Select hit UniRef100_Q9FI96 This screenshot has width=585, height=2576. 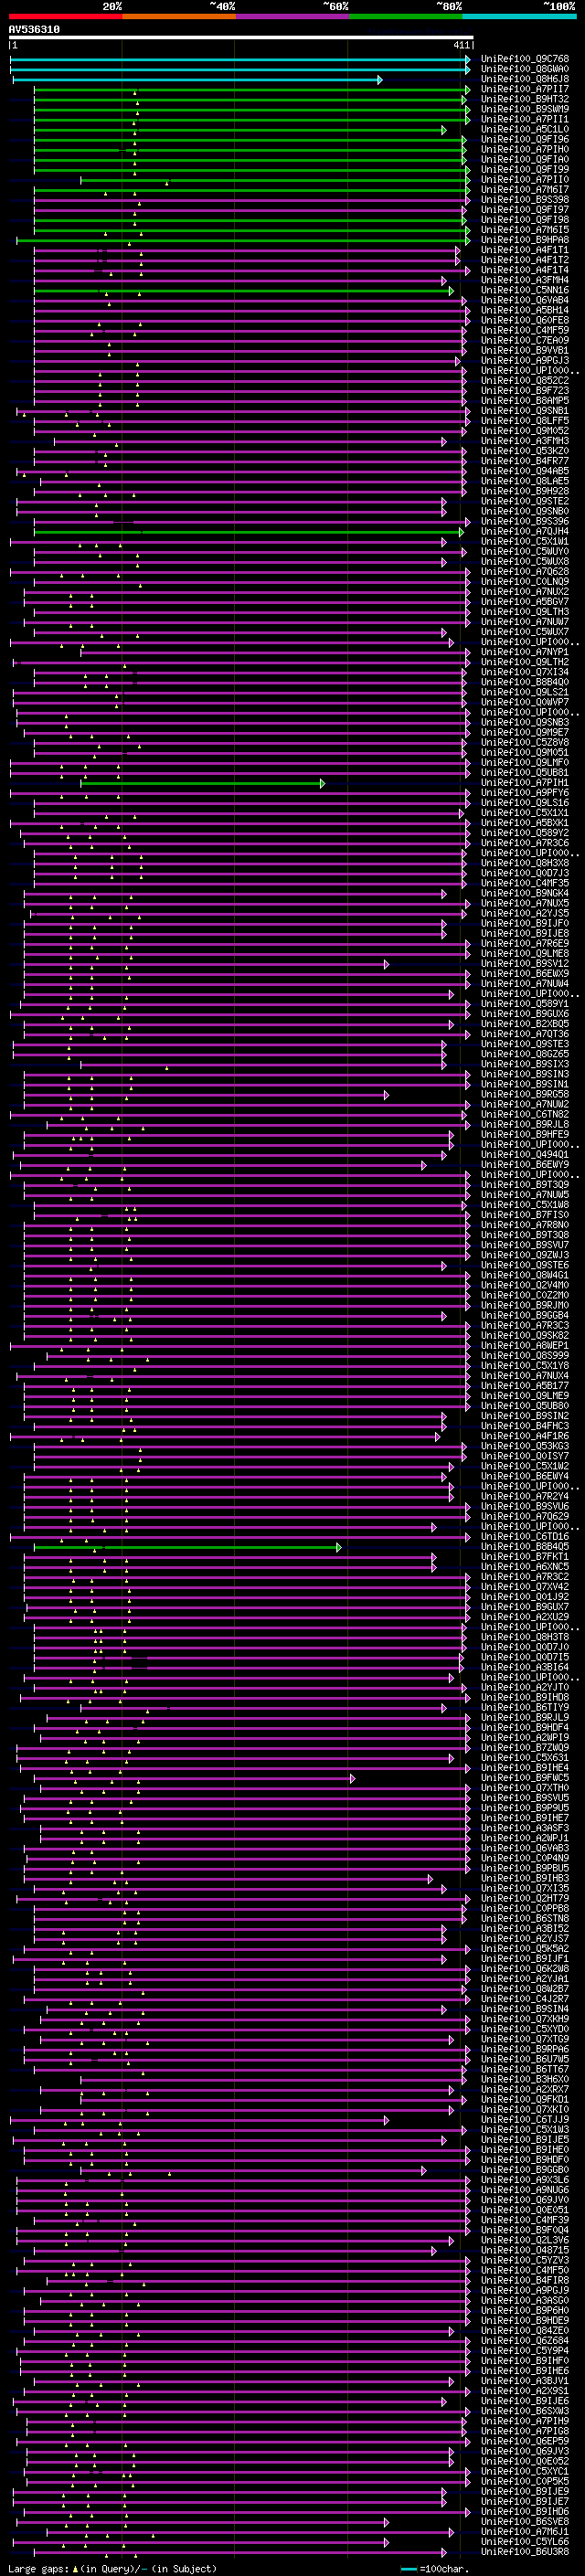click(x=525, y=139)
